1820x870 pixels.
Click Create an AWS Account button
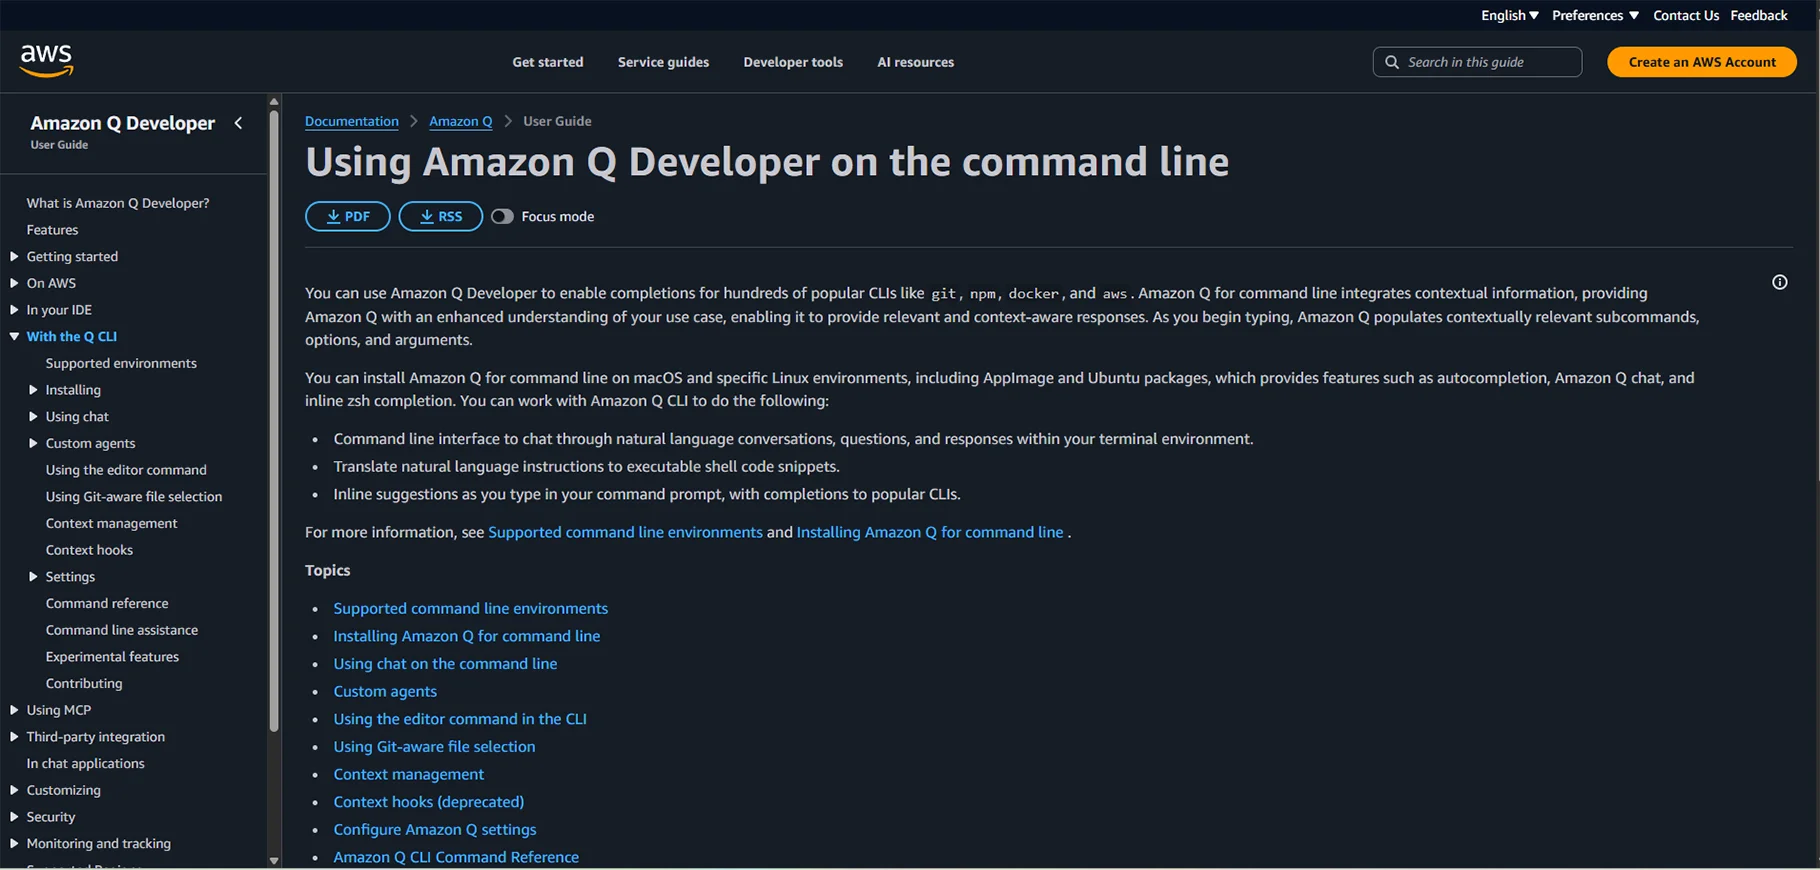[x=1702, y=62]
